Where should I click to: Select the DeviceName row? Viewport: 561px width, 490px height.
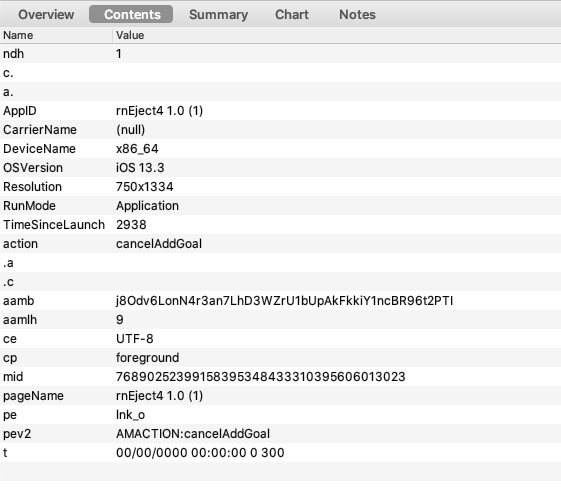coord(280,148)
